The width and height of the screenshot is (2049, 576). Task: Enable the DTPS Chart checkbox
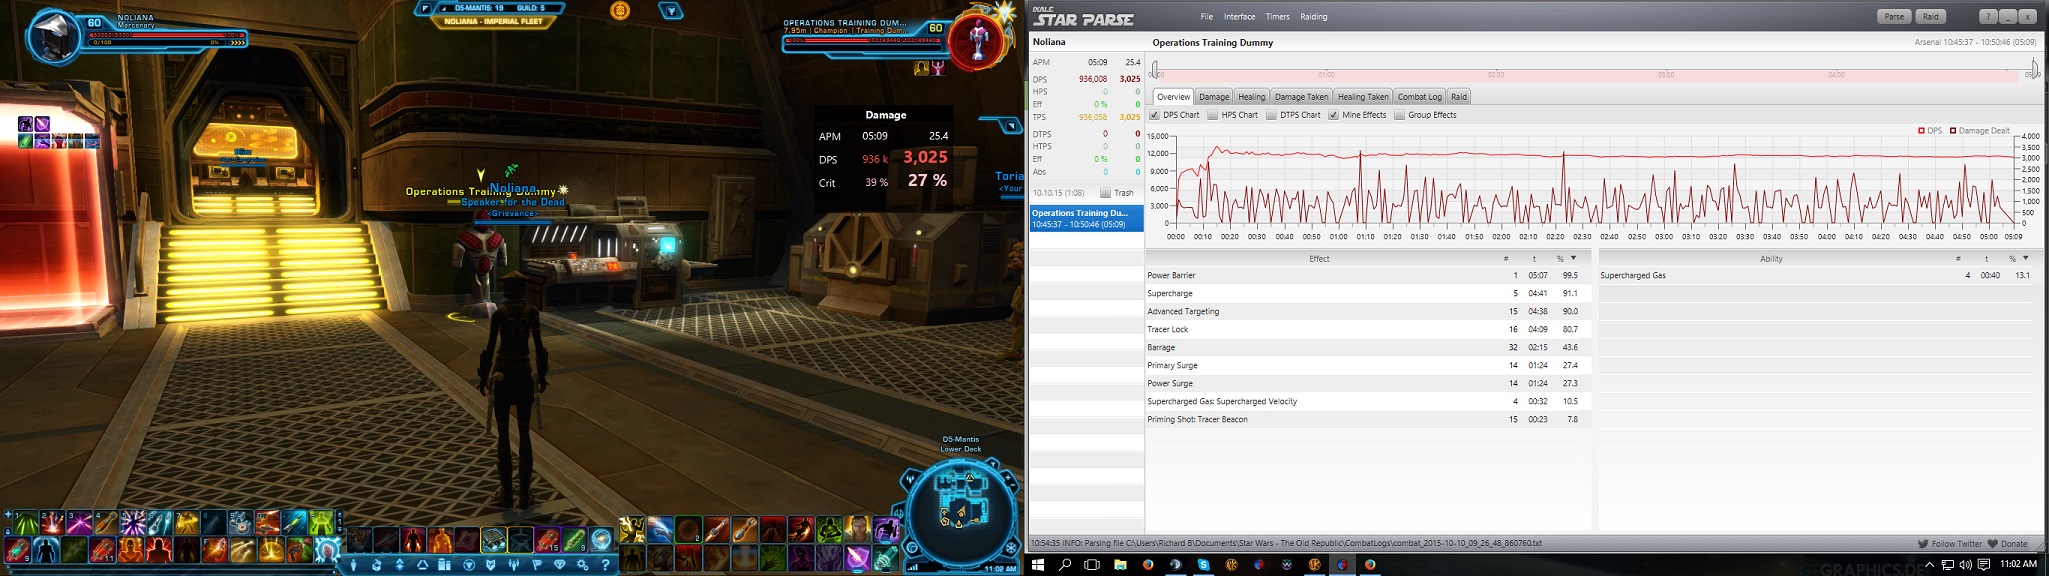point(1271,115)
